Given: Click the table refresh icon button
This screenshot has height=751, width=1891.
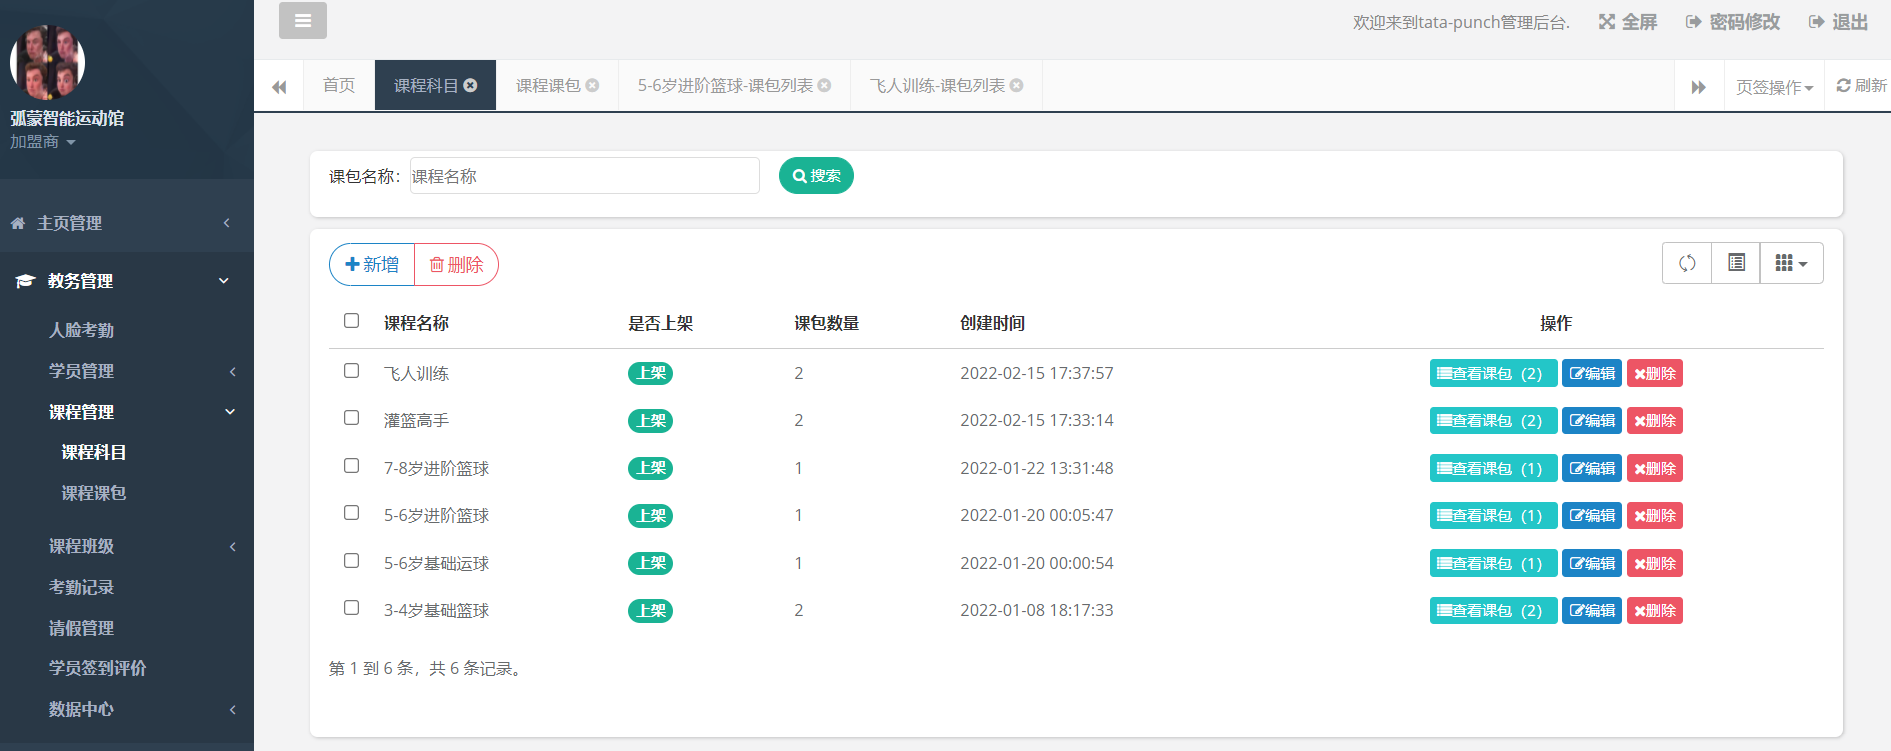Looking at the screenshot, I should coord(1687,263).
